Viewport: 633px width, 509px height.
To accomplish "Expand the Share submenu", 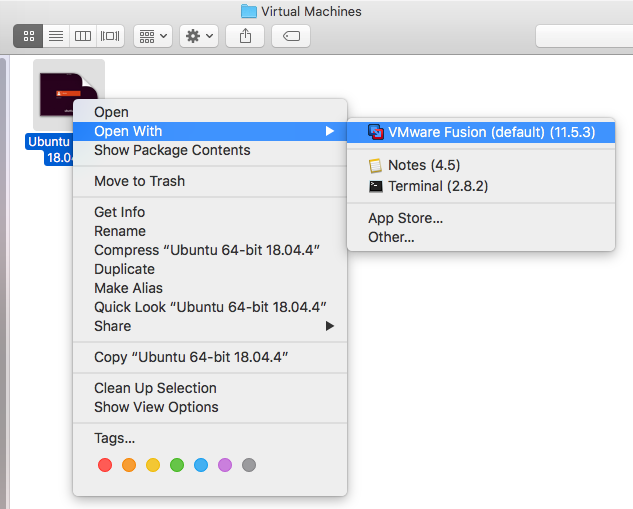I will [210, 326].
